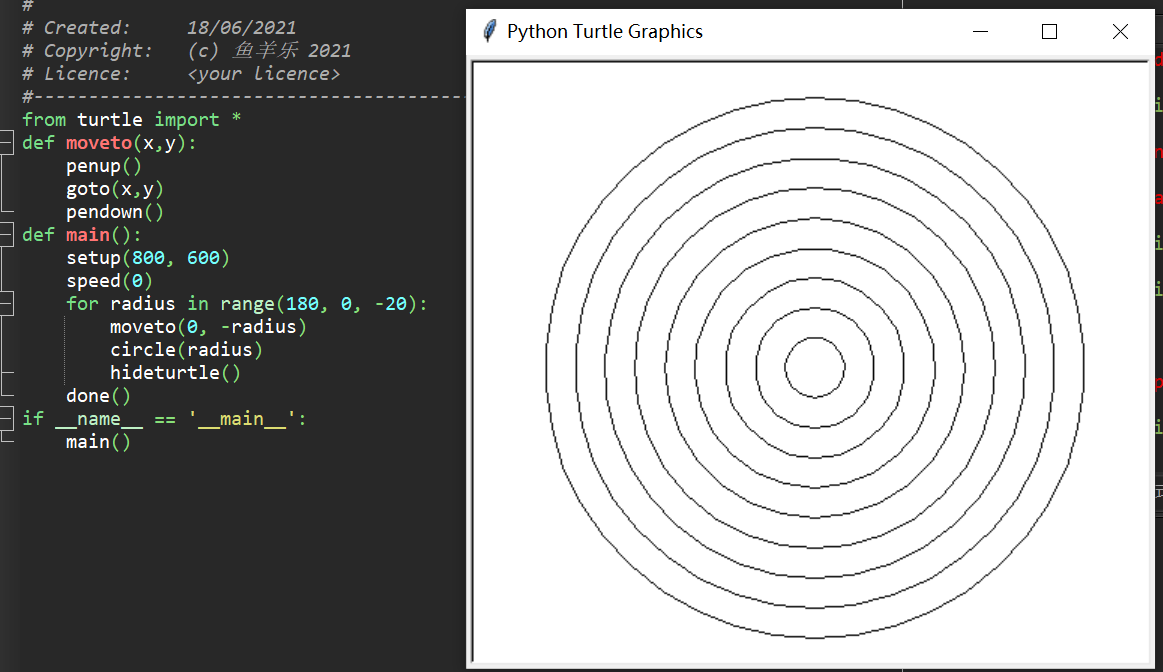Screen dimensions: 1163x672
Task: Collapse the def moveto code fold
Action: click(x=7, y=142)
